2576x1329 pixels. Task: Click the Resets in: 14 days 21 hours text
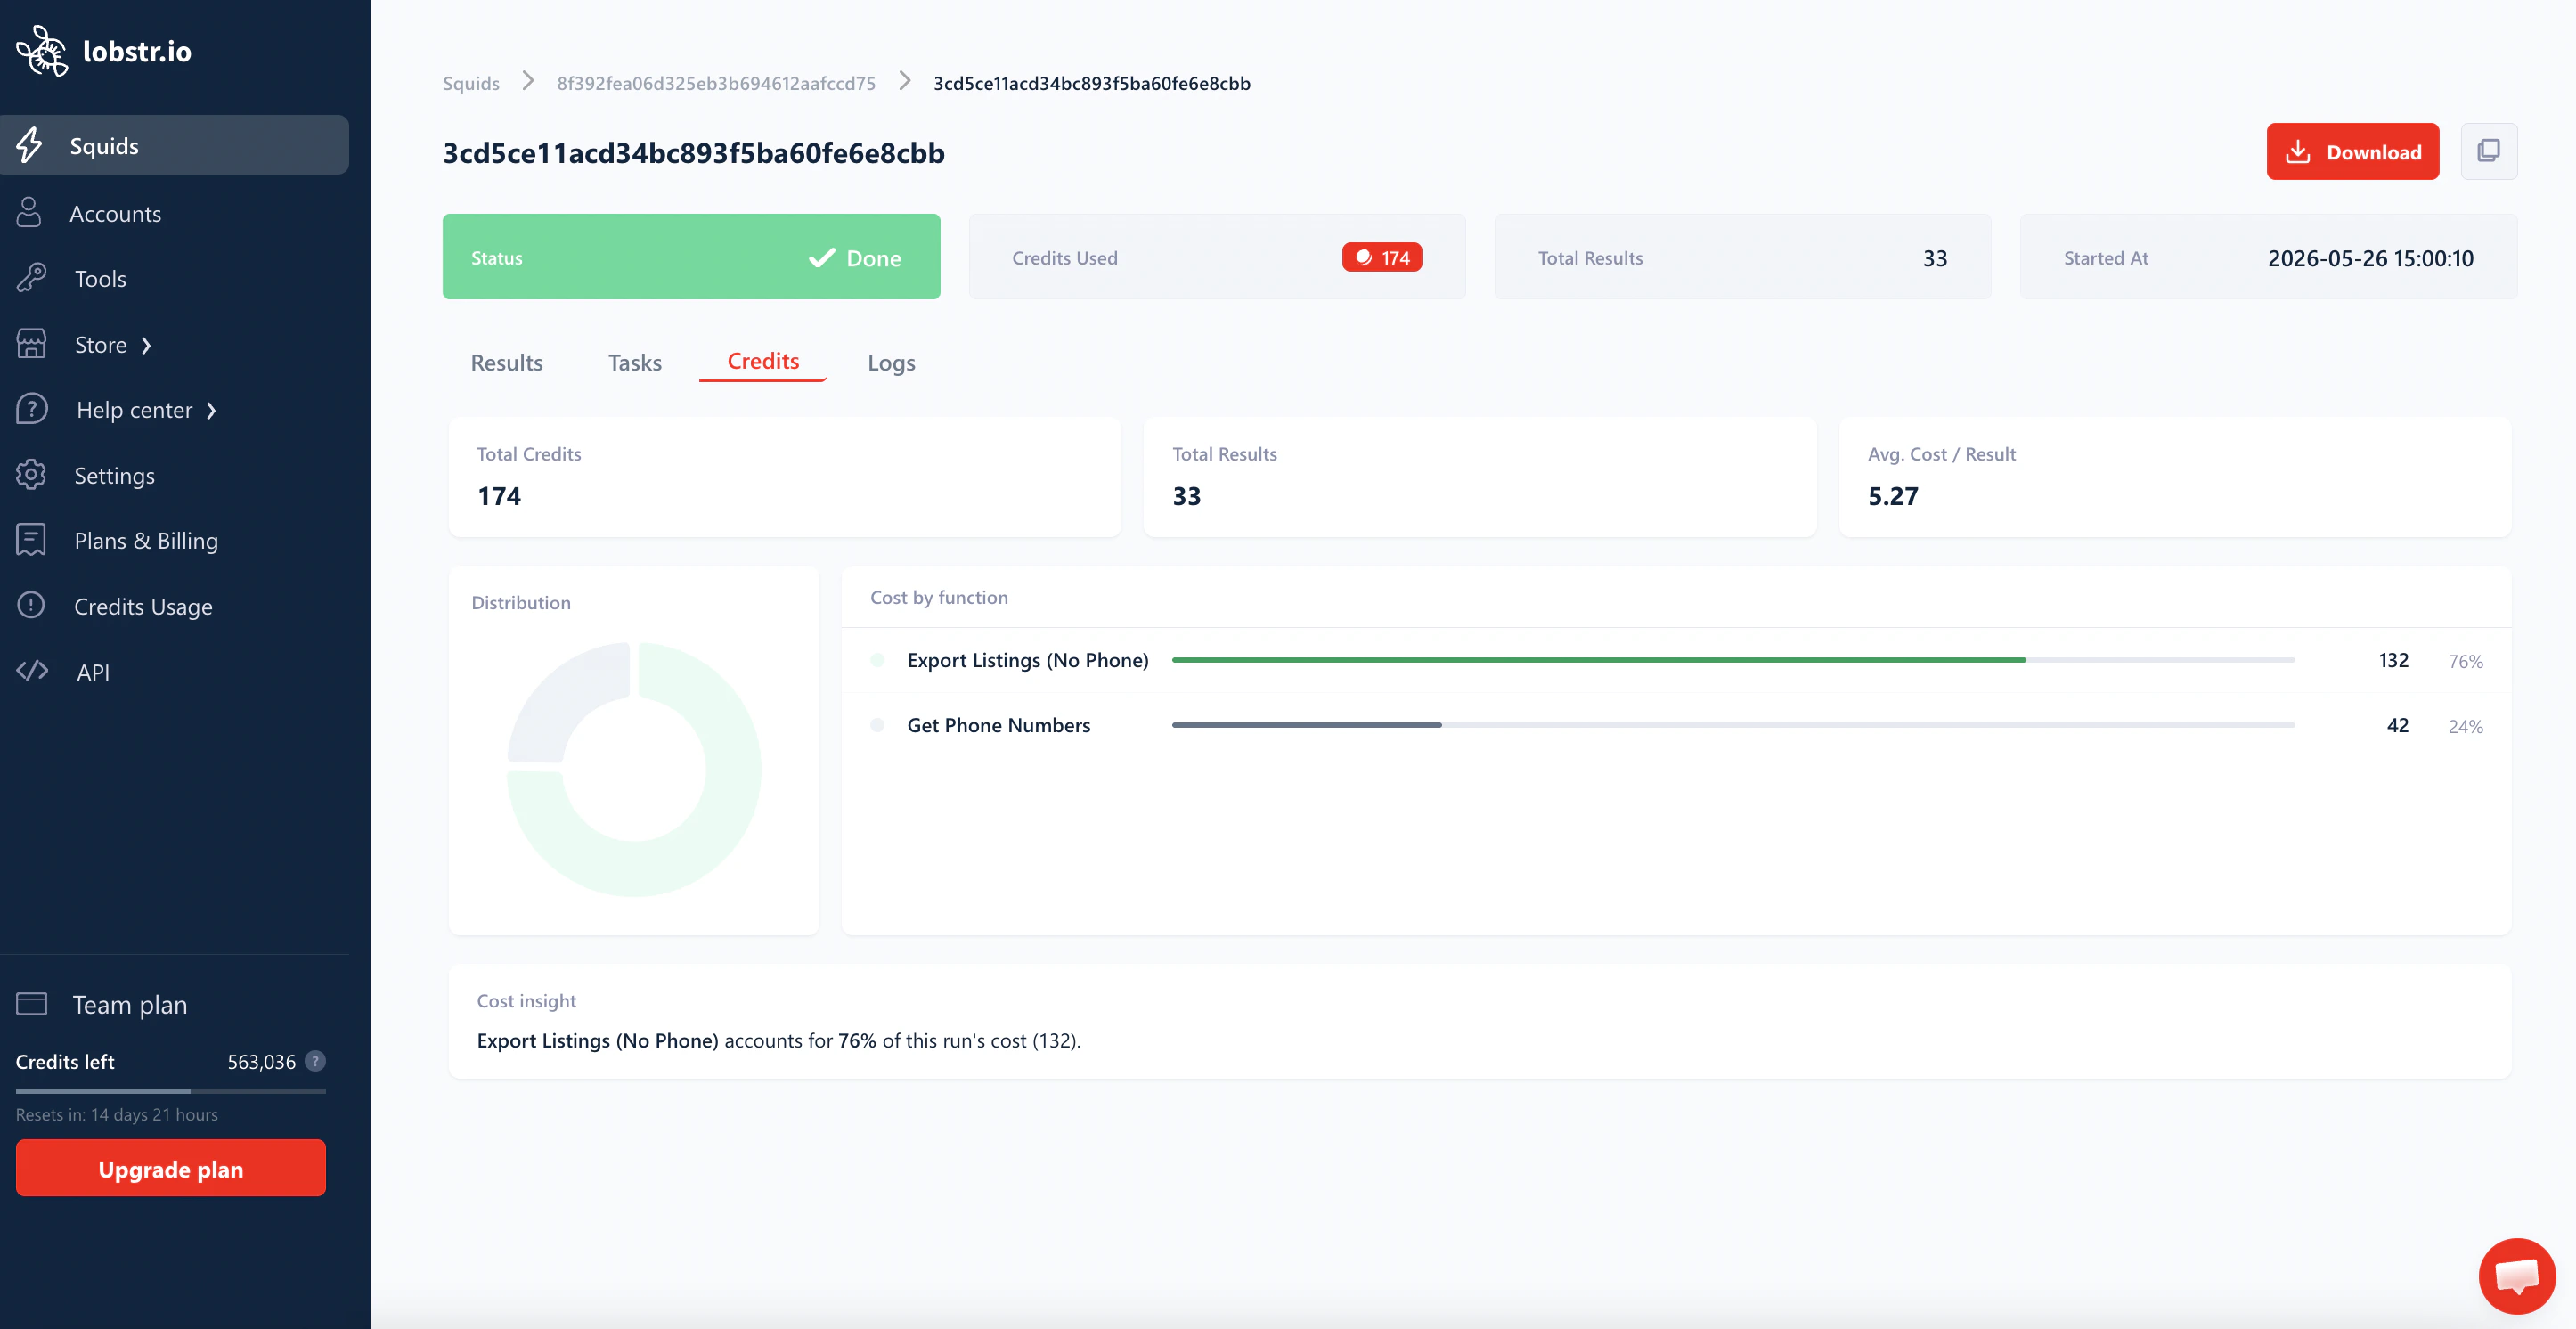tap(117, 1114)
